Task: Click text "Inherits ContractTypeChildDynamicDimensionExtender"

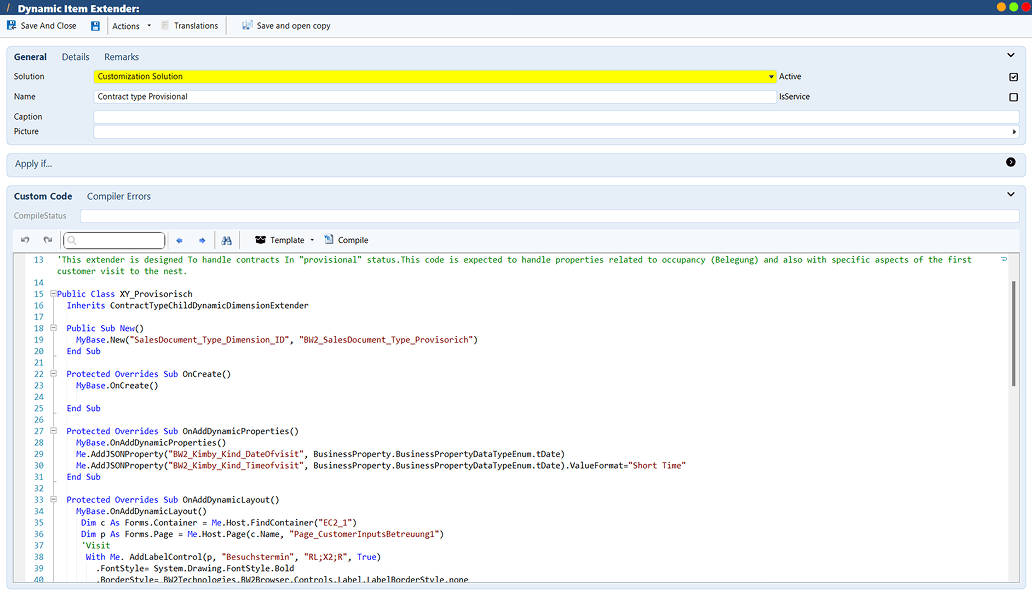Action: (188, 305)
